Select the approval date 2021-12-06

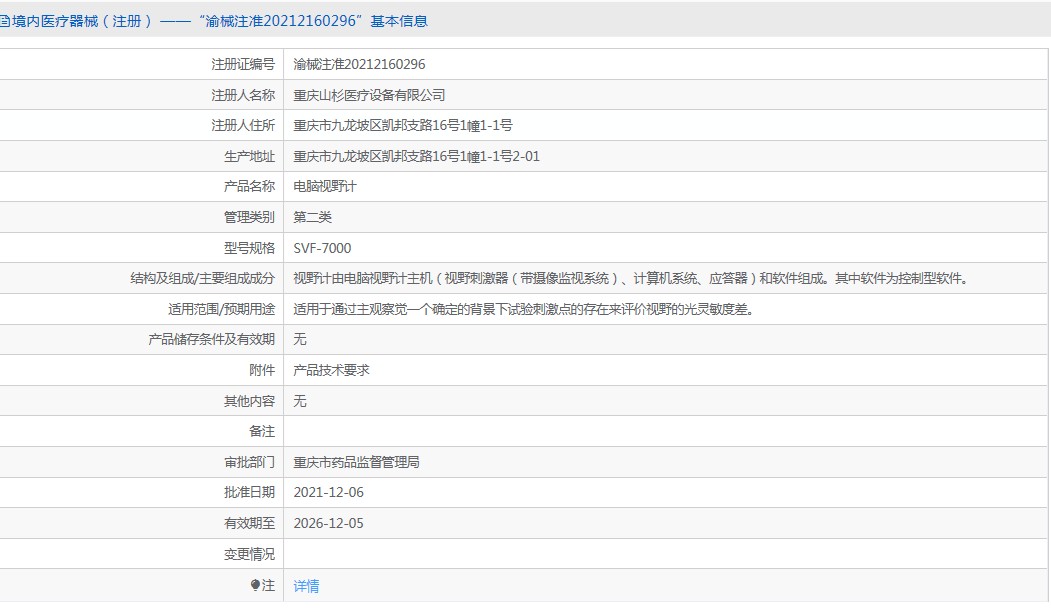click(x=329, y=493)
